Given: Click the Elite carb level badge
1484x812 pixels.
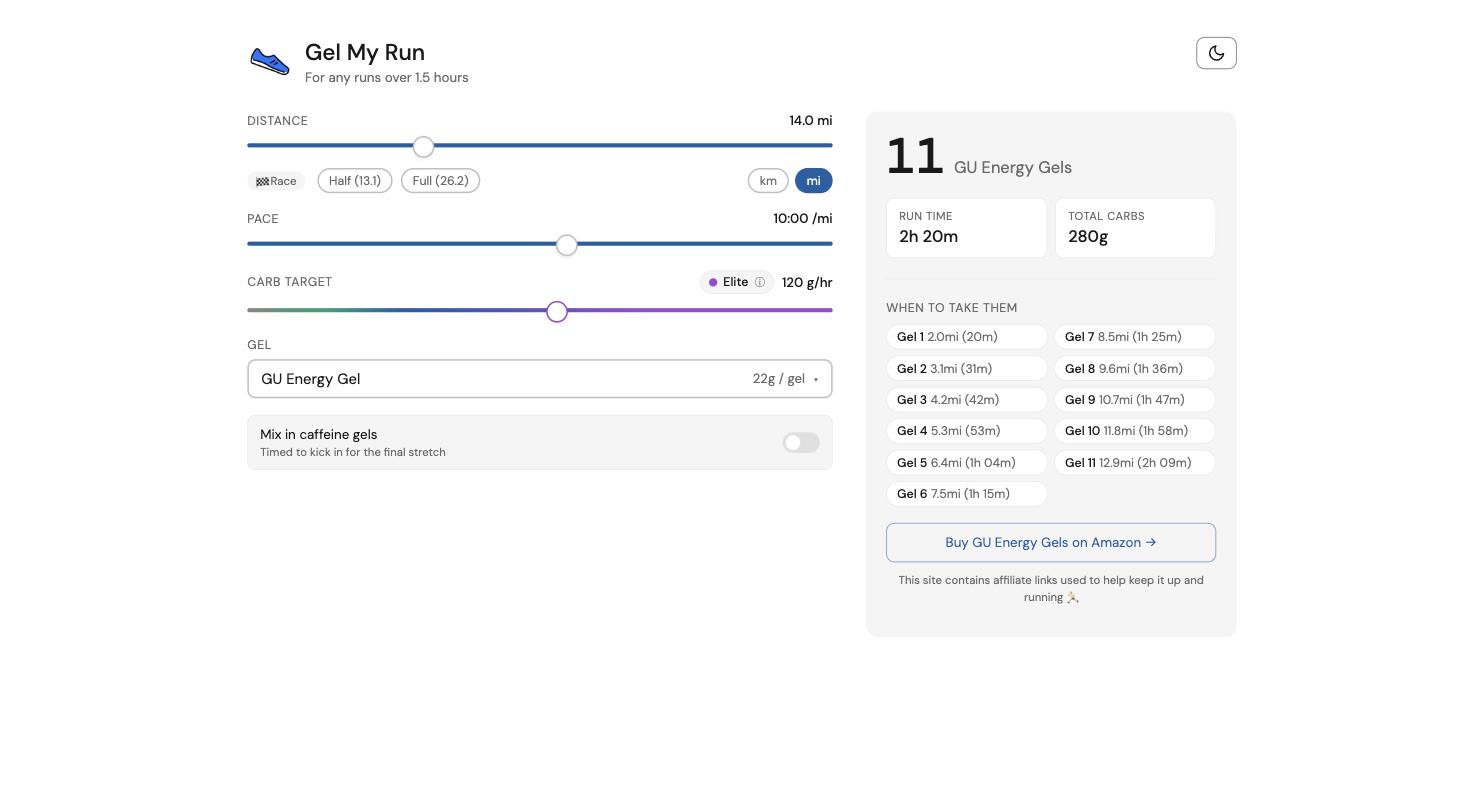Looking at the screenshot, I should 737,283.
